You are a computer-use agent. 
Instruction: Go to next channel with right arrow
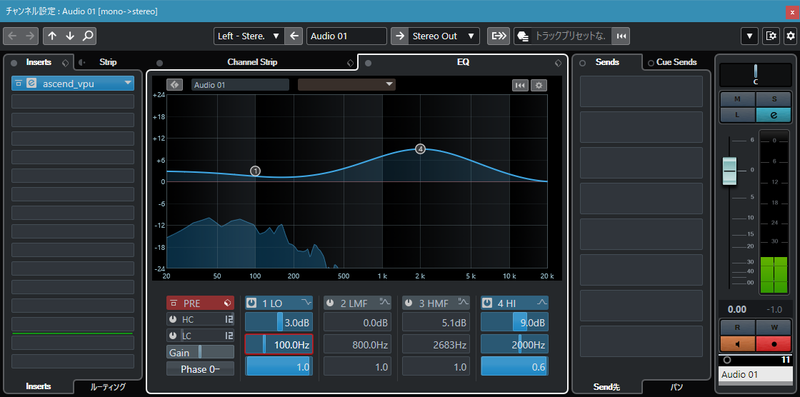tap(30, 36)
